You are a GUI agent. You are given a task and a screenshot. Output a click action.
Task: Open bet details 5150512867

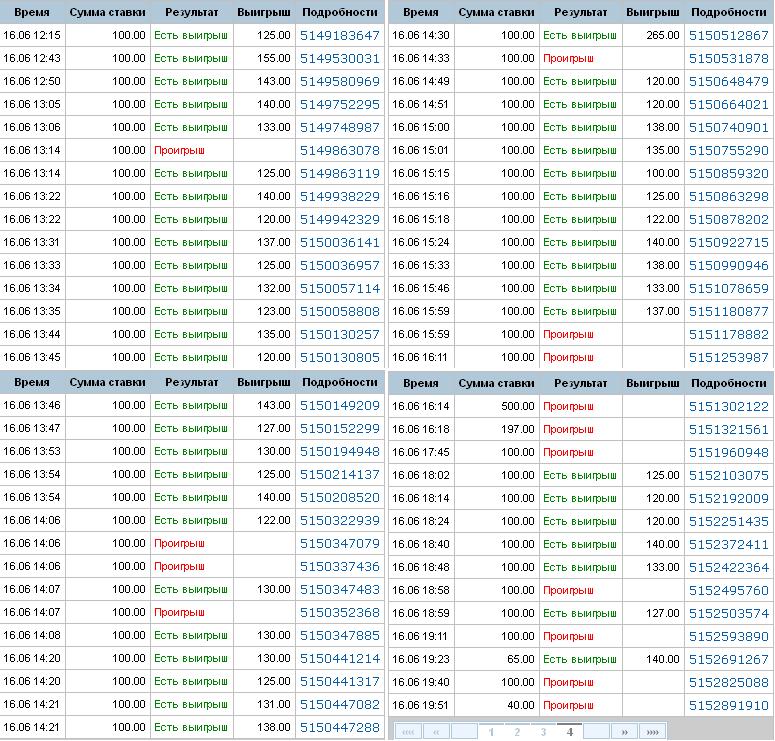(x=729, y=36)
